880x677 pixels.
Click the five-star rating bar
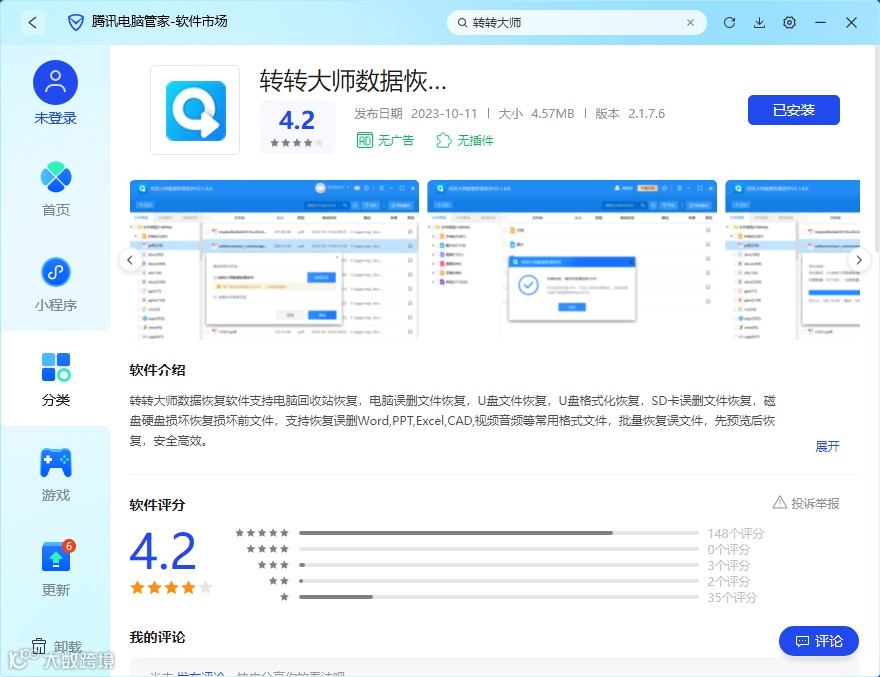point(498,533)
